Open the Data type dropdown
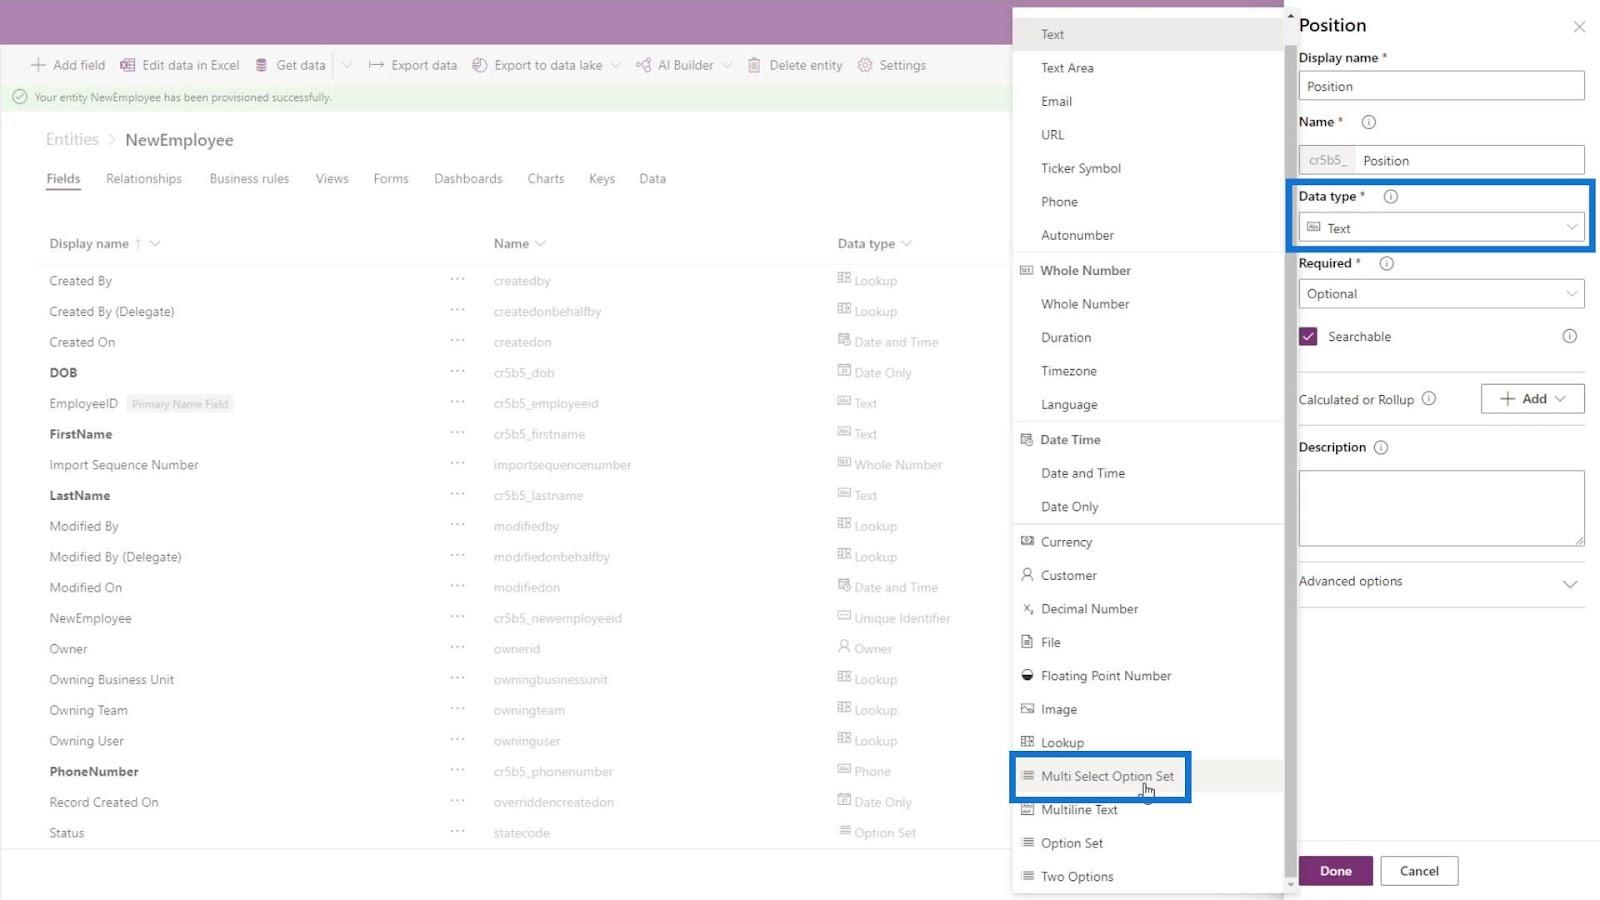Viewport: 1600px width, 900px height. click(1441, 228)
